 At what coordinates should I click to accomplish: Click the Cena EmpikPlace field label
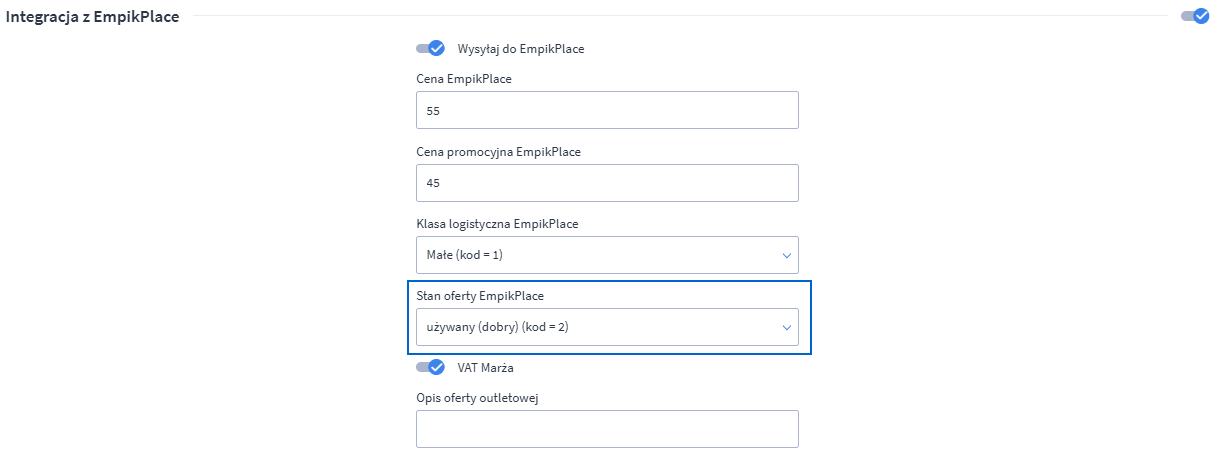(x=463, y=79)
